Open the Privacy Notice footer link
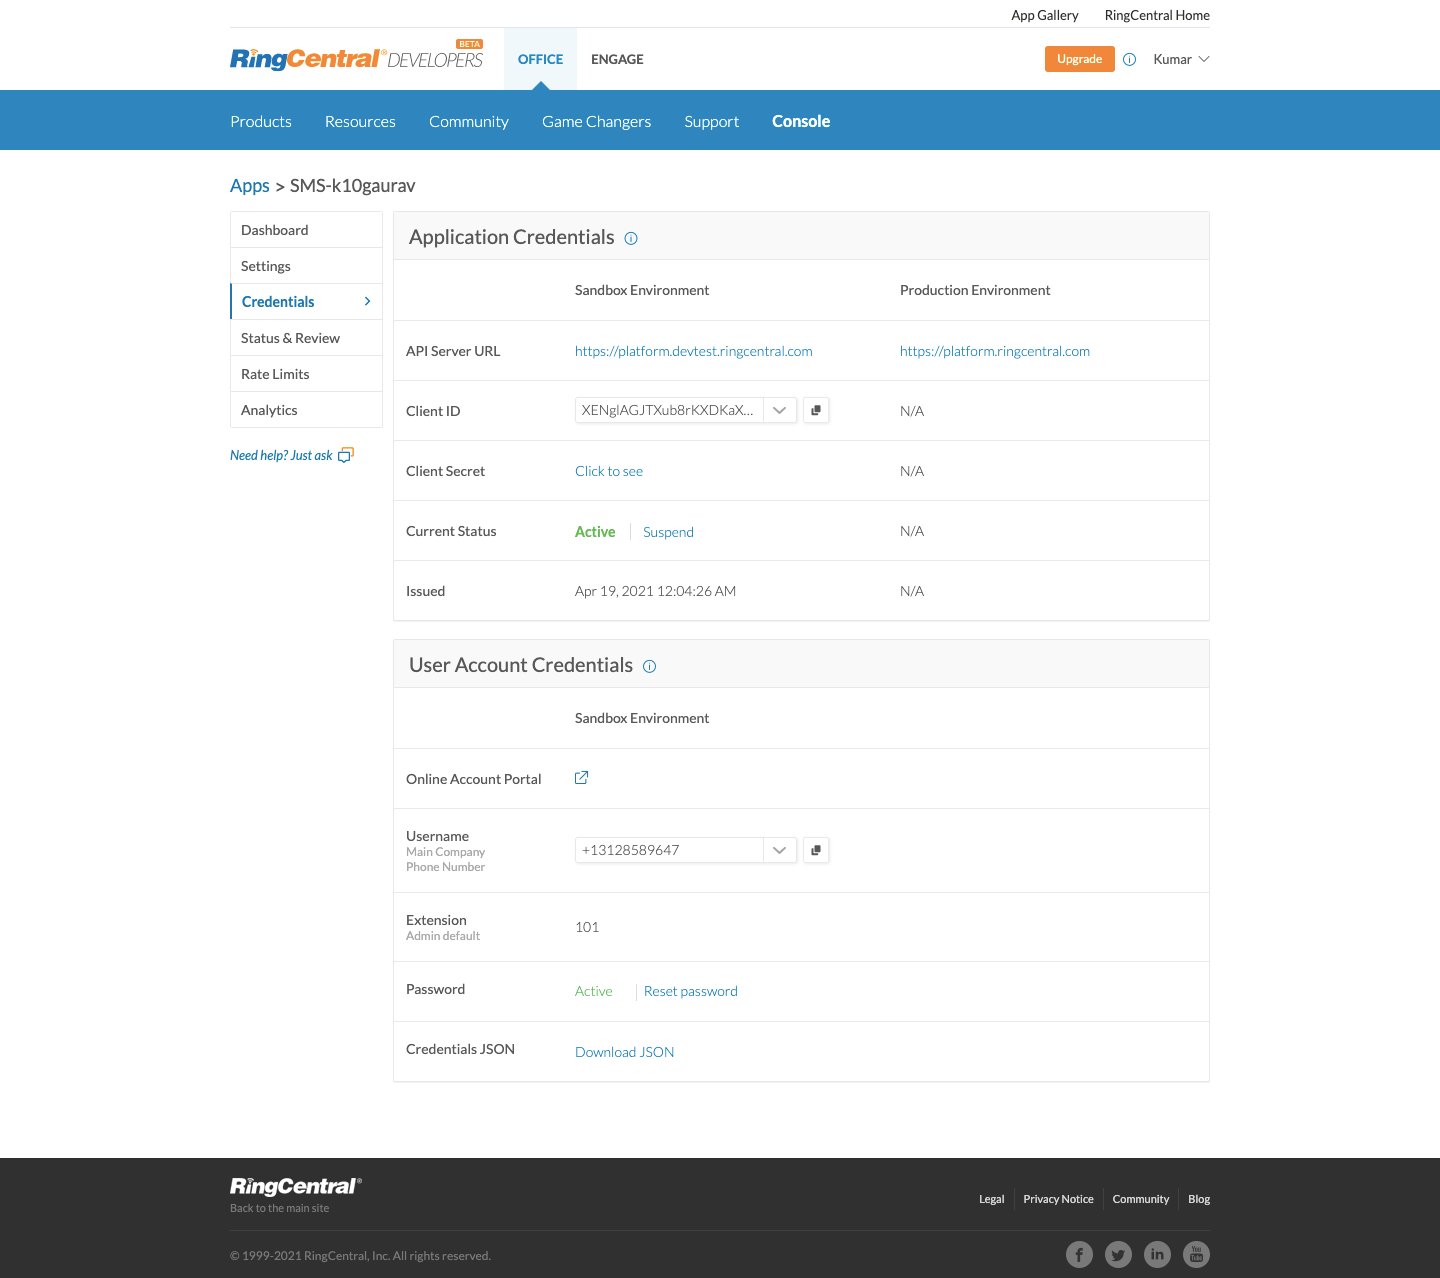Screen dimensions: 1440x1278 (x=1058, y=1199)
